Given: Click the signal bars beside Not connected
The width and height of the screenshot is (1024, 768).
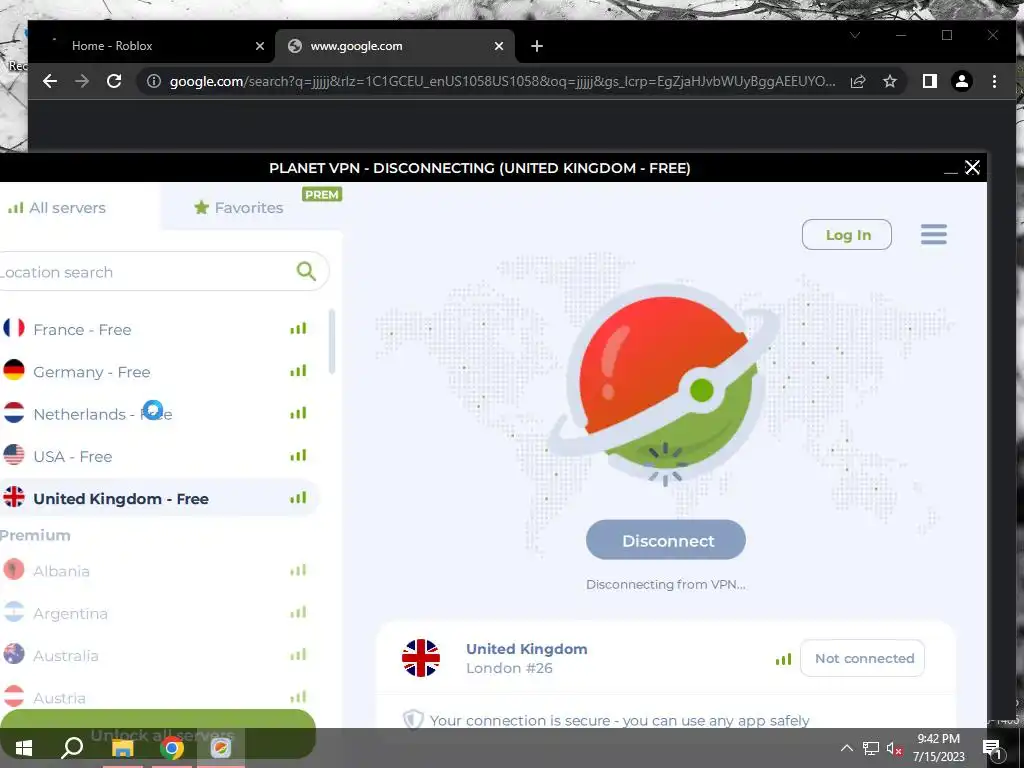Looking at the screenshot, I should (x=783, y=660).
